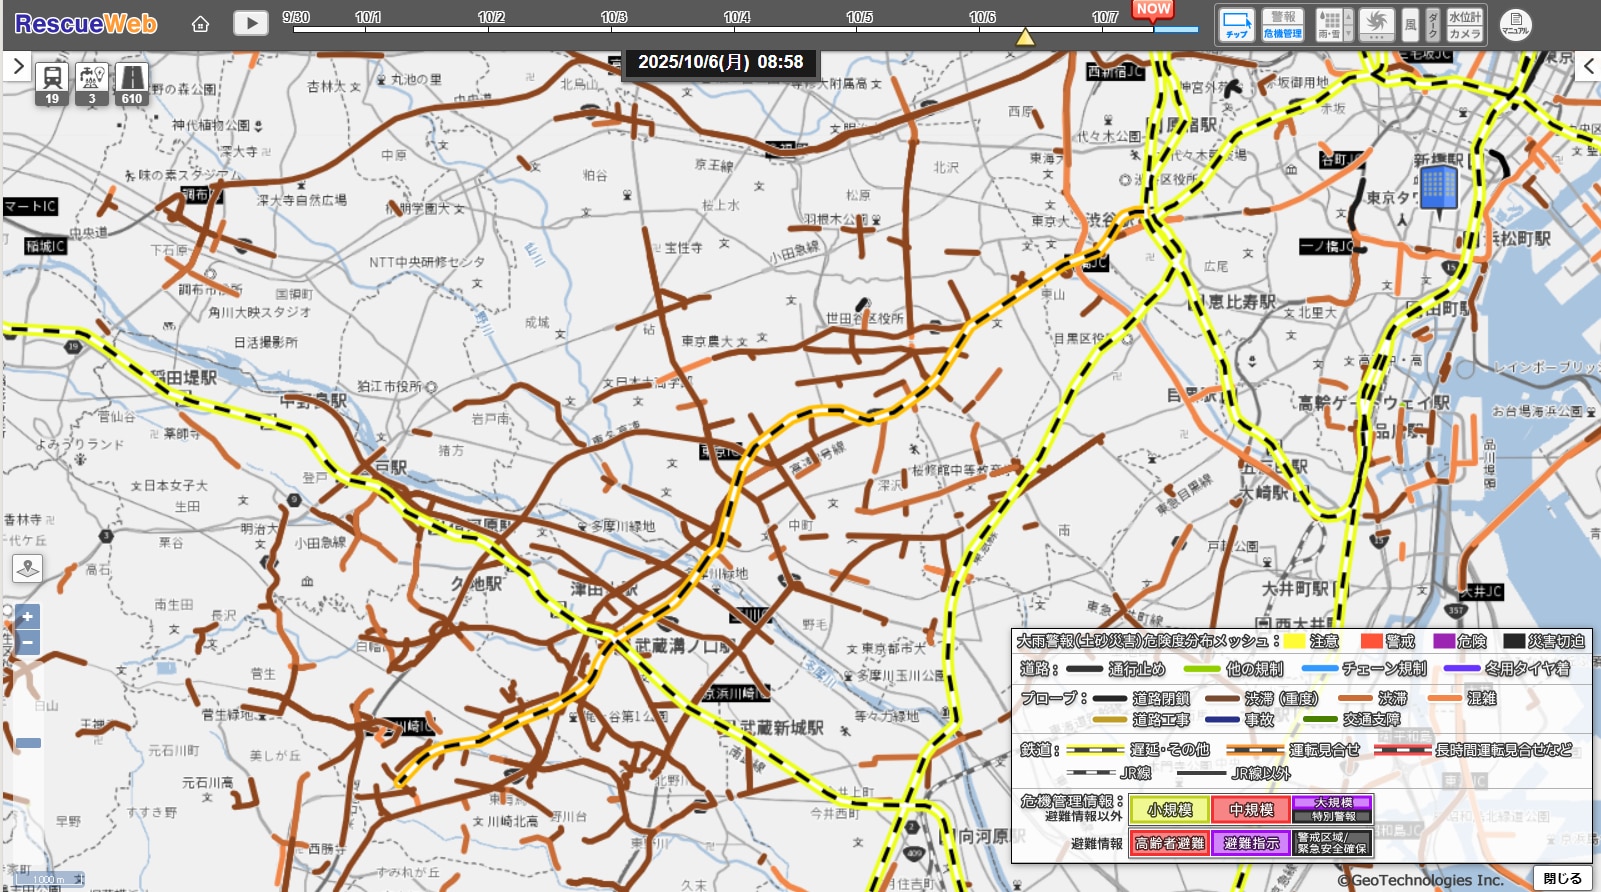Click the home icon in header
1601x892 pixels.
point(201,24)
